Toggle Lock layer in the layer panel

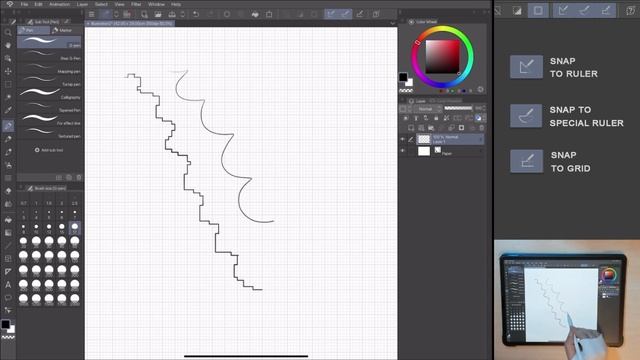point(436,118)
